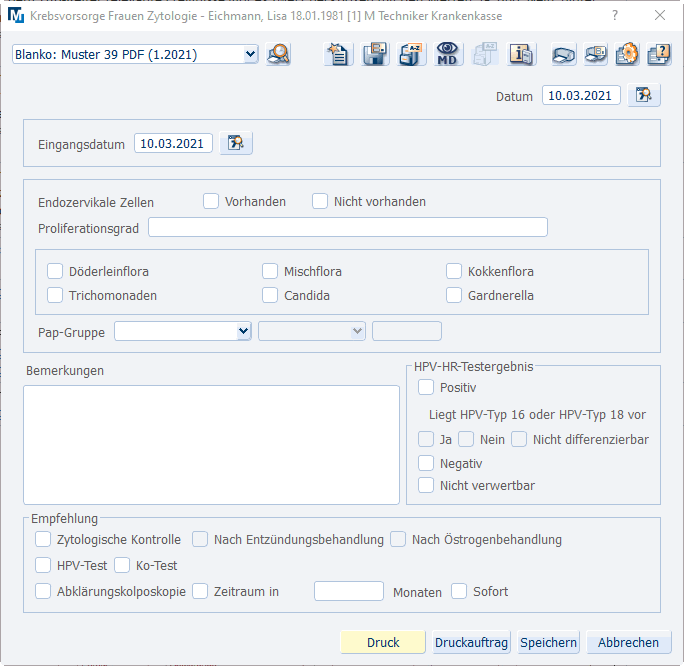Click the third Pap-Gruppe text box

click(x=407, y=331)
